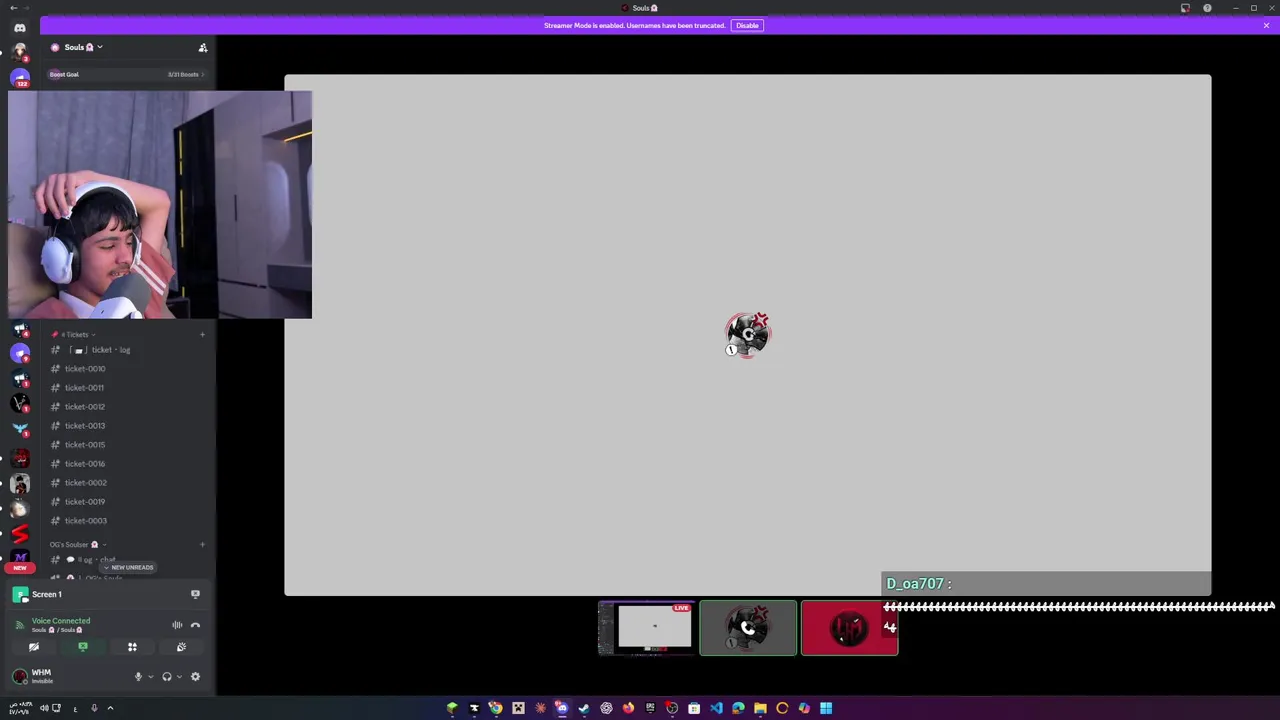
Task: Show hidden system tray icons
Action: pyautogui.click(x=110, y=708)
